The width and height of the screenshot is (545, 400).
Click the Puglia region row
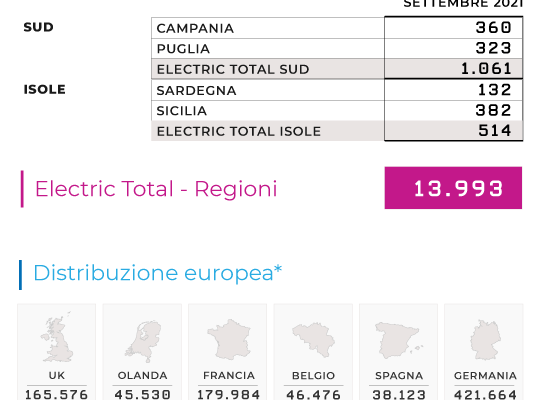[337, 49]
